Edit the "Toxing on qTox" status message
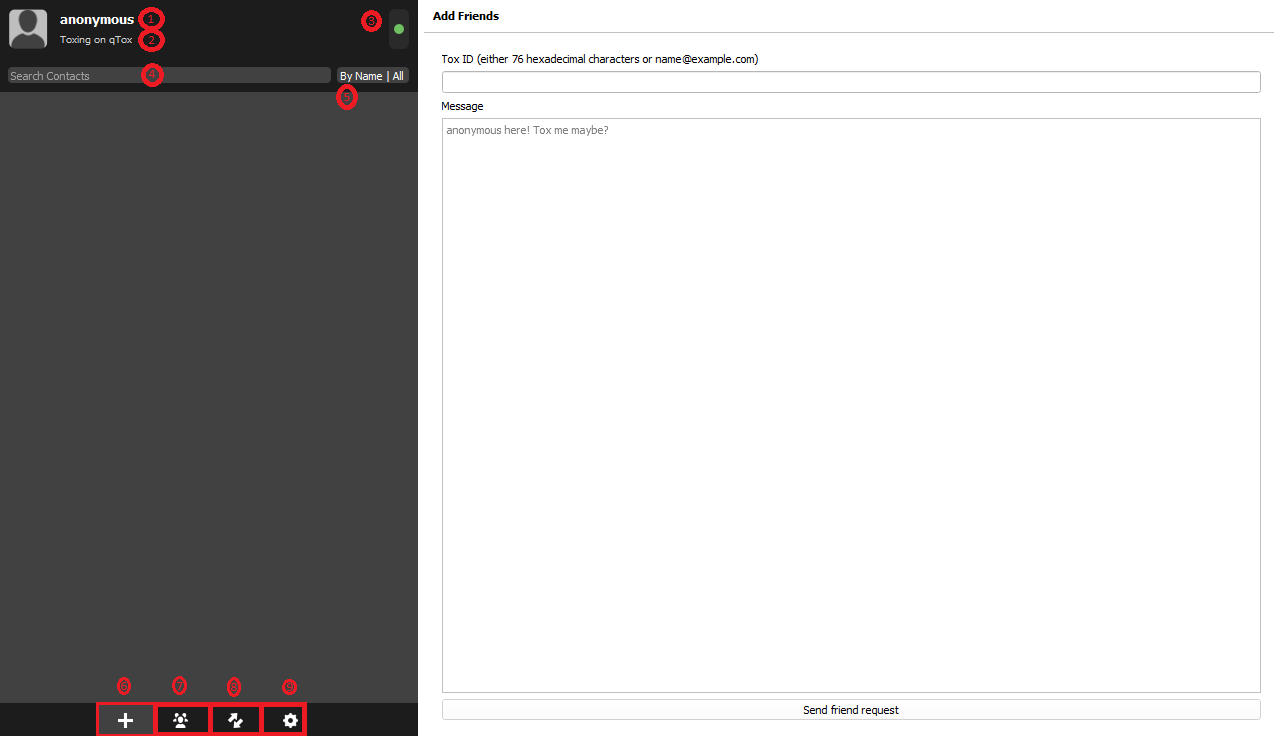Screen dimensions: 1274x736 [x=96, y=40]
